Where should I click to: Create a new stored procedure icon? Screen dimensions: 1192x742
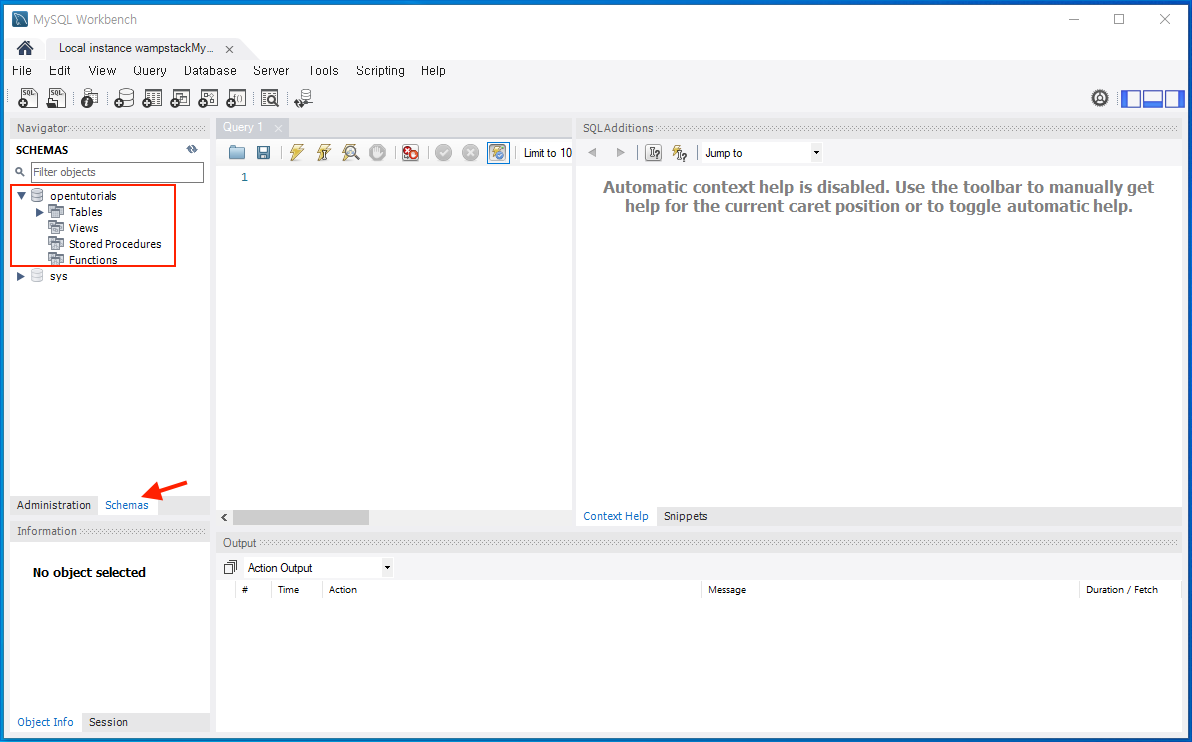click(208, 98)
